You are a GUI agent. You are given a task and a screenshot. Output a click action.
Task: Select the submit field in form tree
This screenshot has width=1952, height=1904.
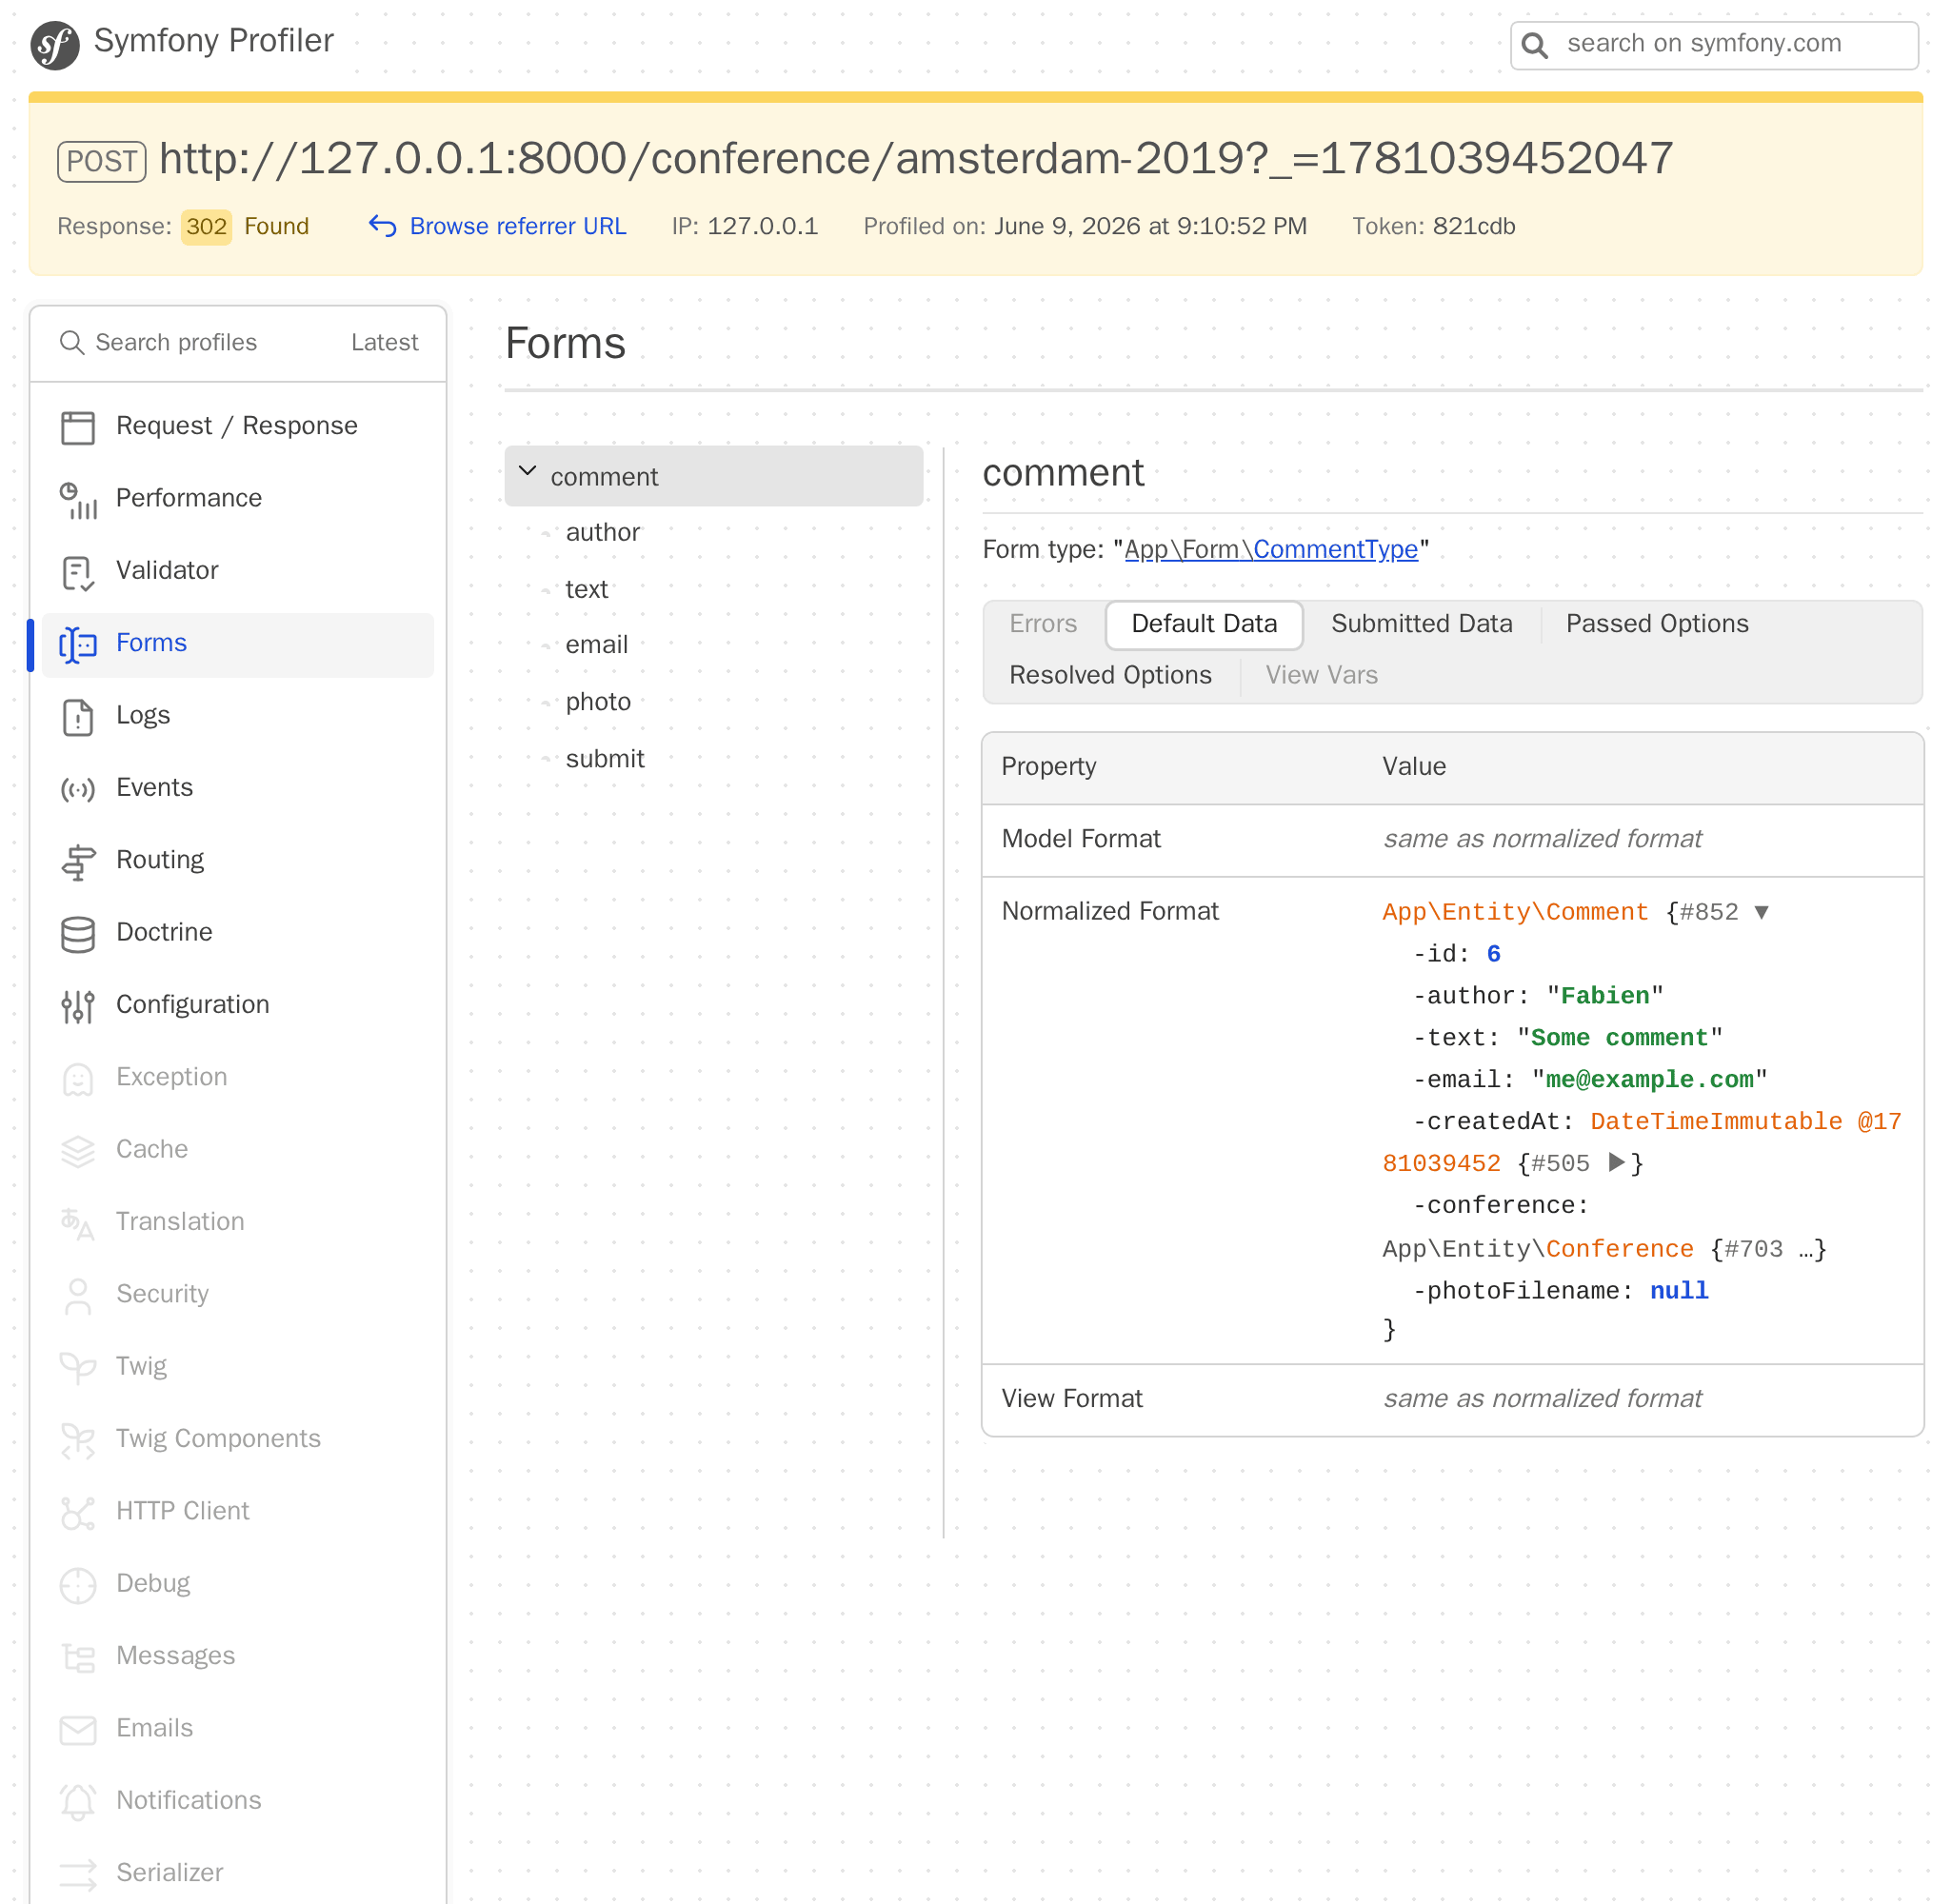tap(605, 759)
